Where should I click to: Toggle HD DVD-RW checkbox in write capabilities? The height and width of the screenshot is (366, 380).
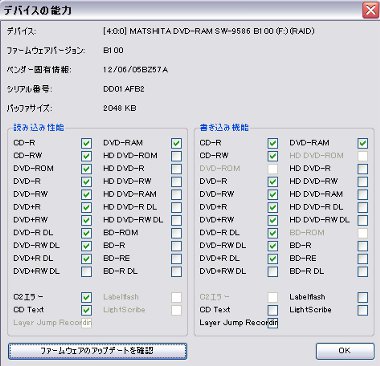pyautogui.click(x=363, y=182)
